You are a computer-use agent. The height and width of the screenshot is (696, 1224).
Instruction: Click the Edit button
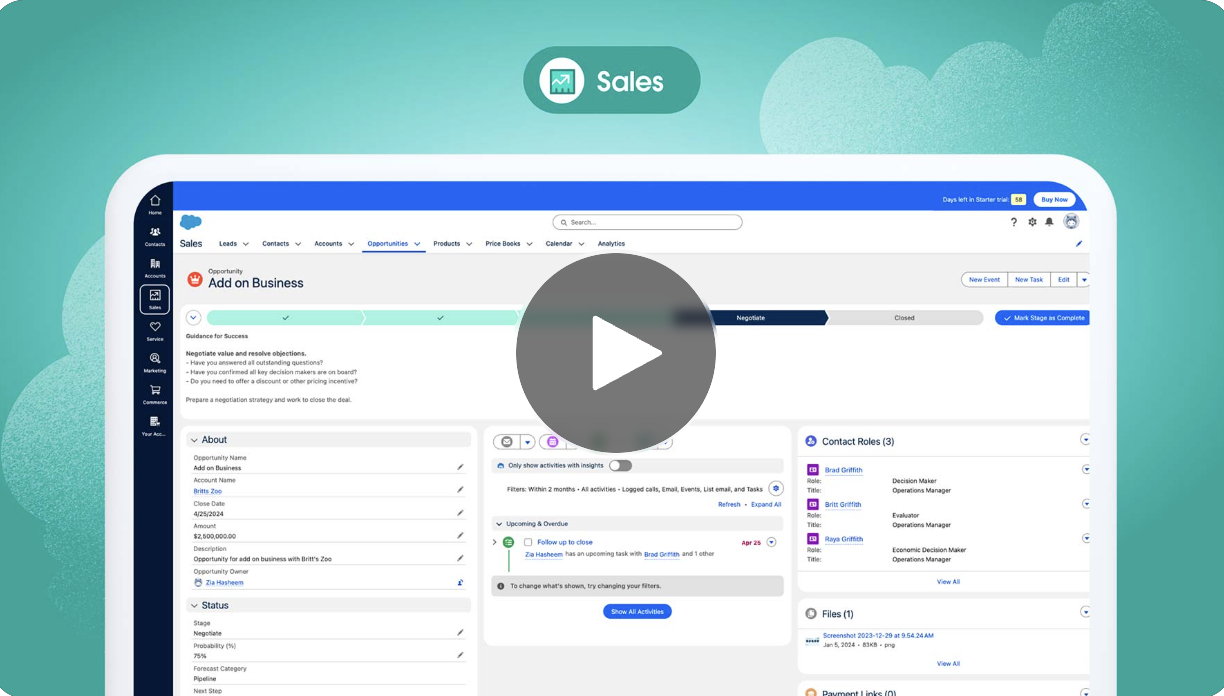point(1064,280)
